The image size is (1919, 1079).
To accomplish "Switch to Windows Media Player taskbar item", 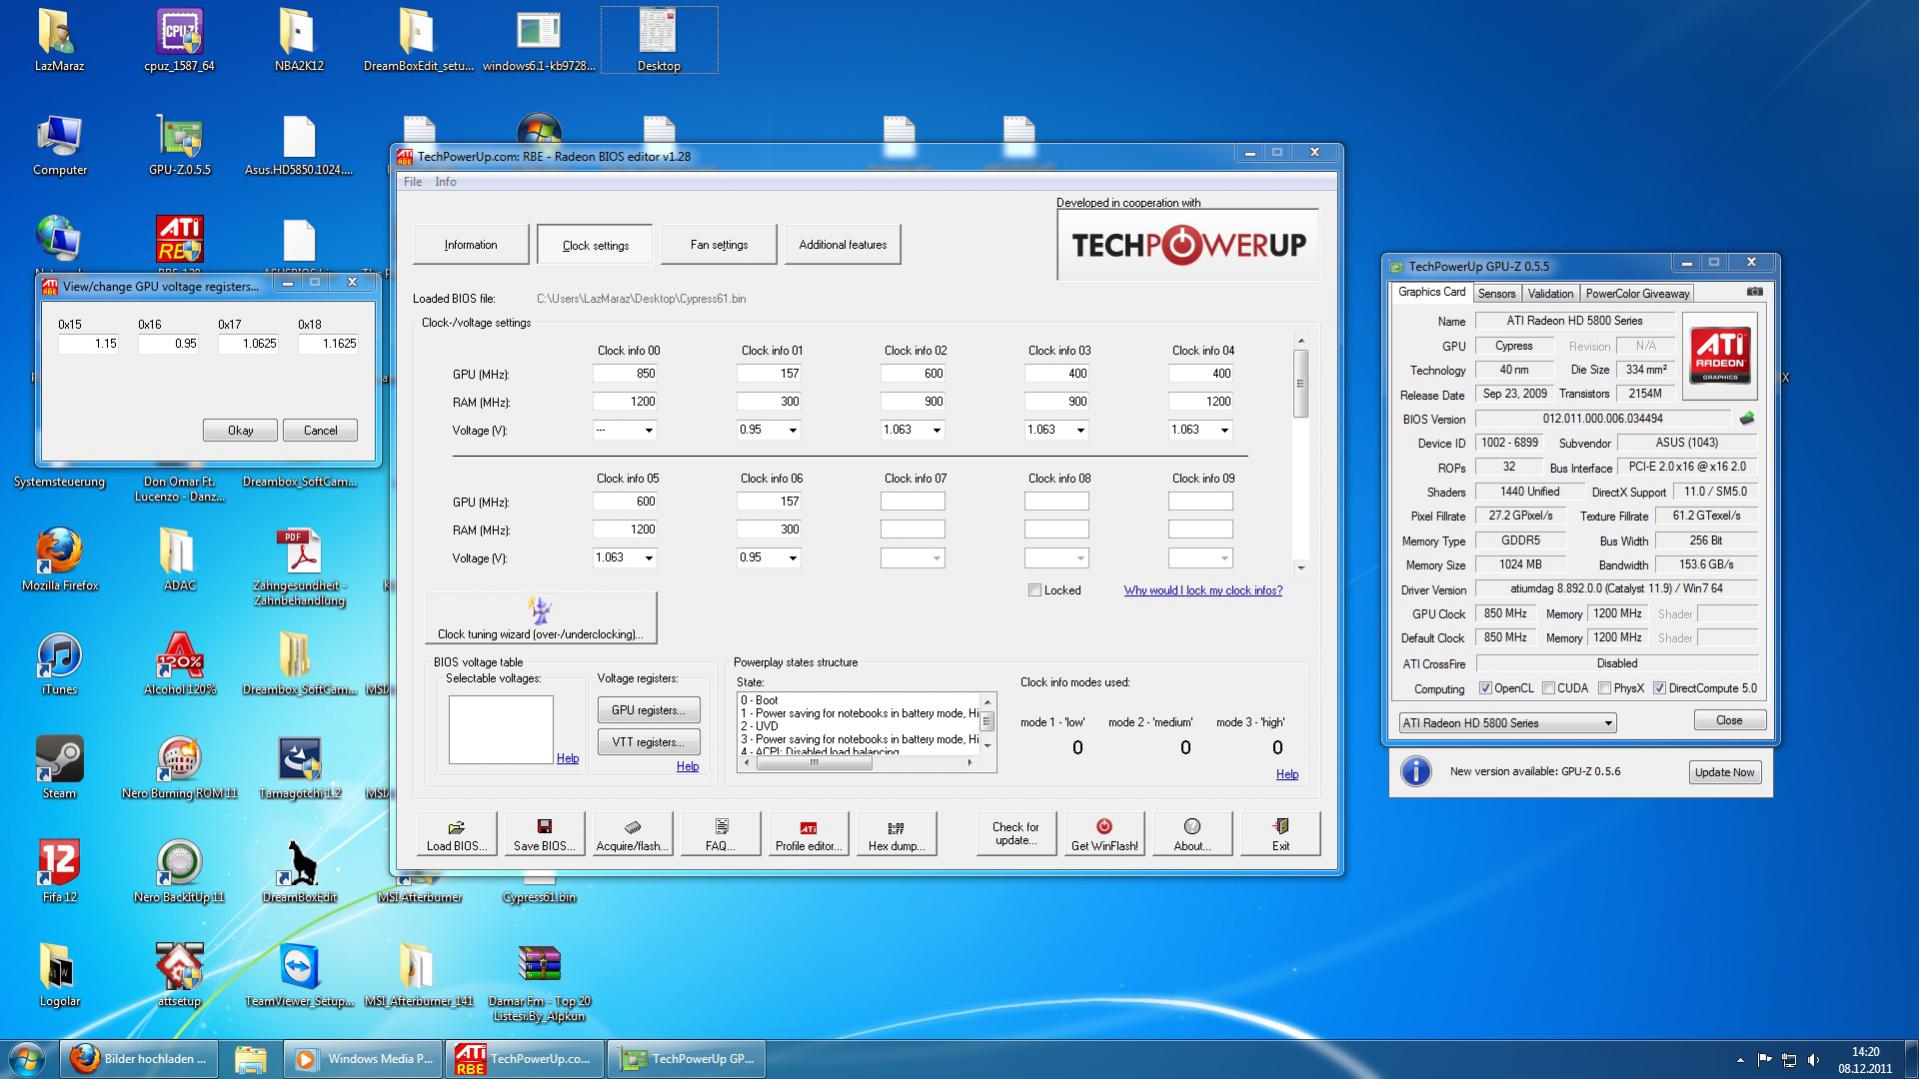I will point(364,1059).
